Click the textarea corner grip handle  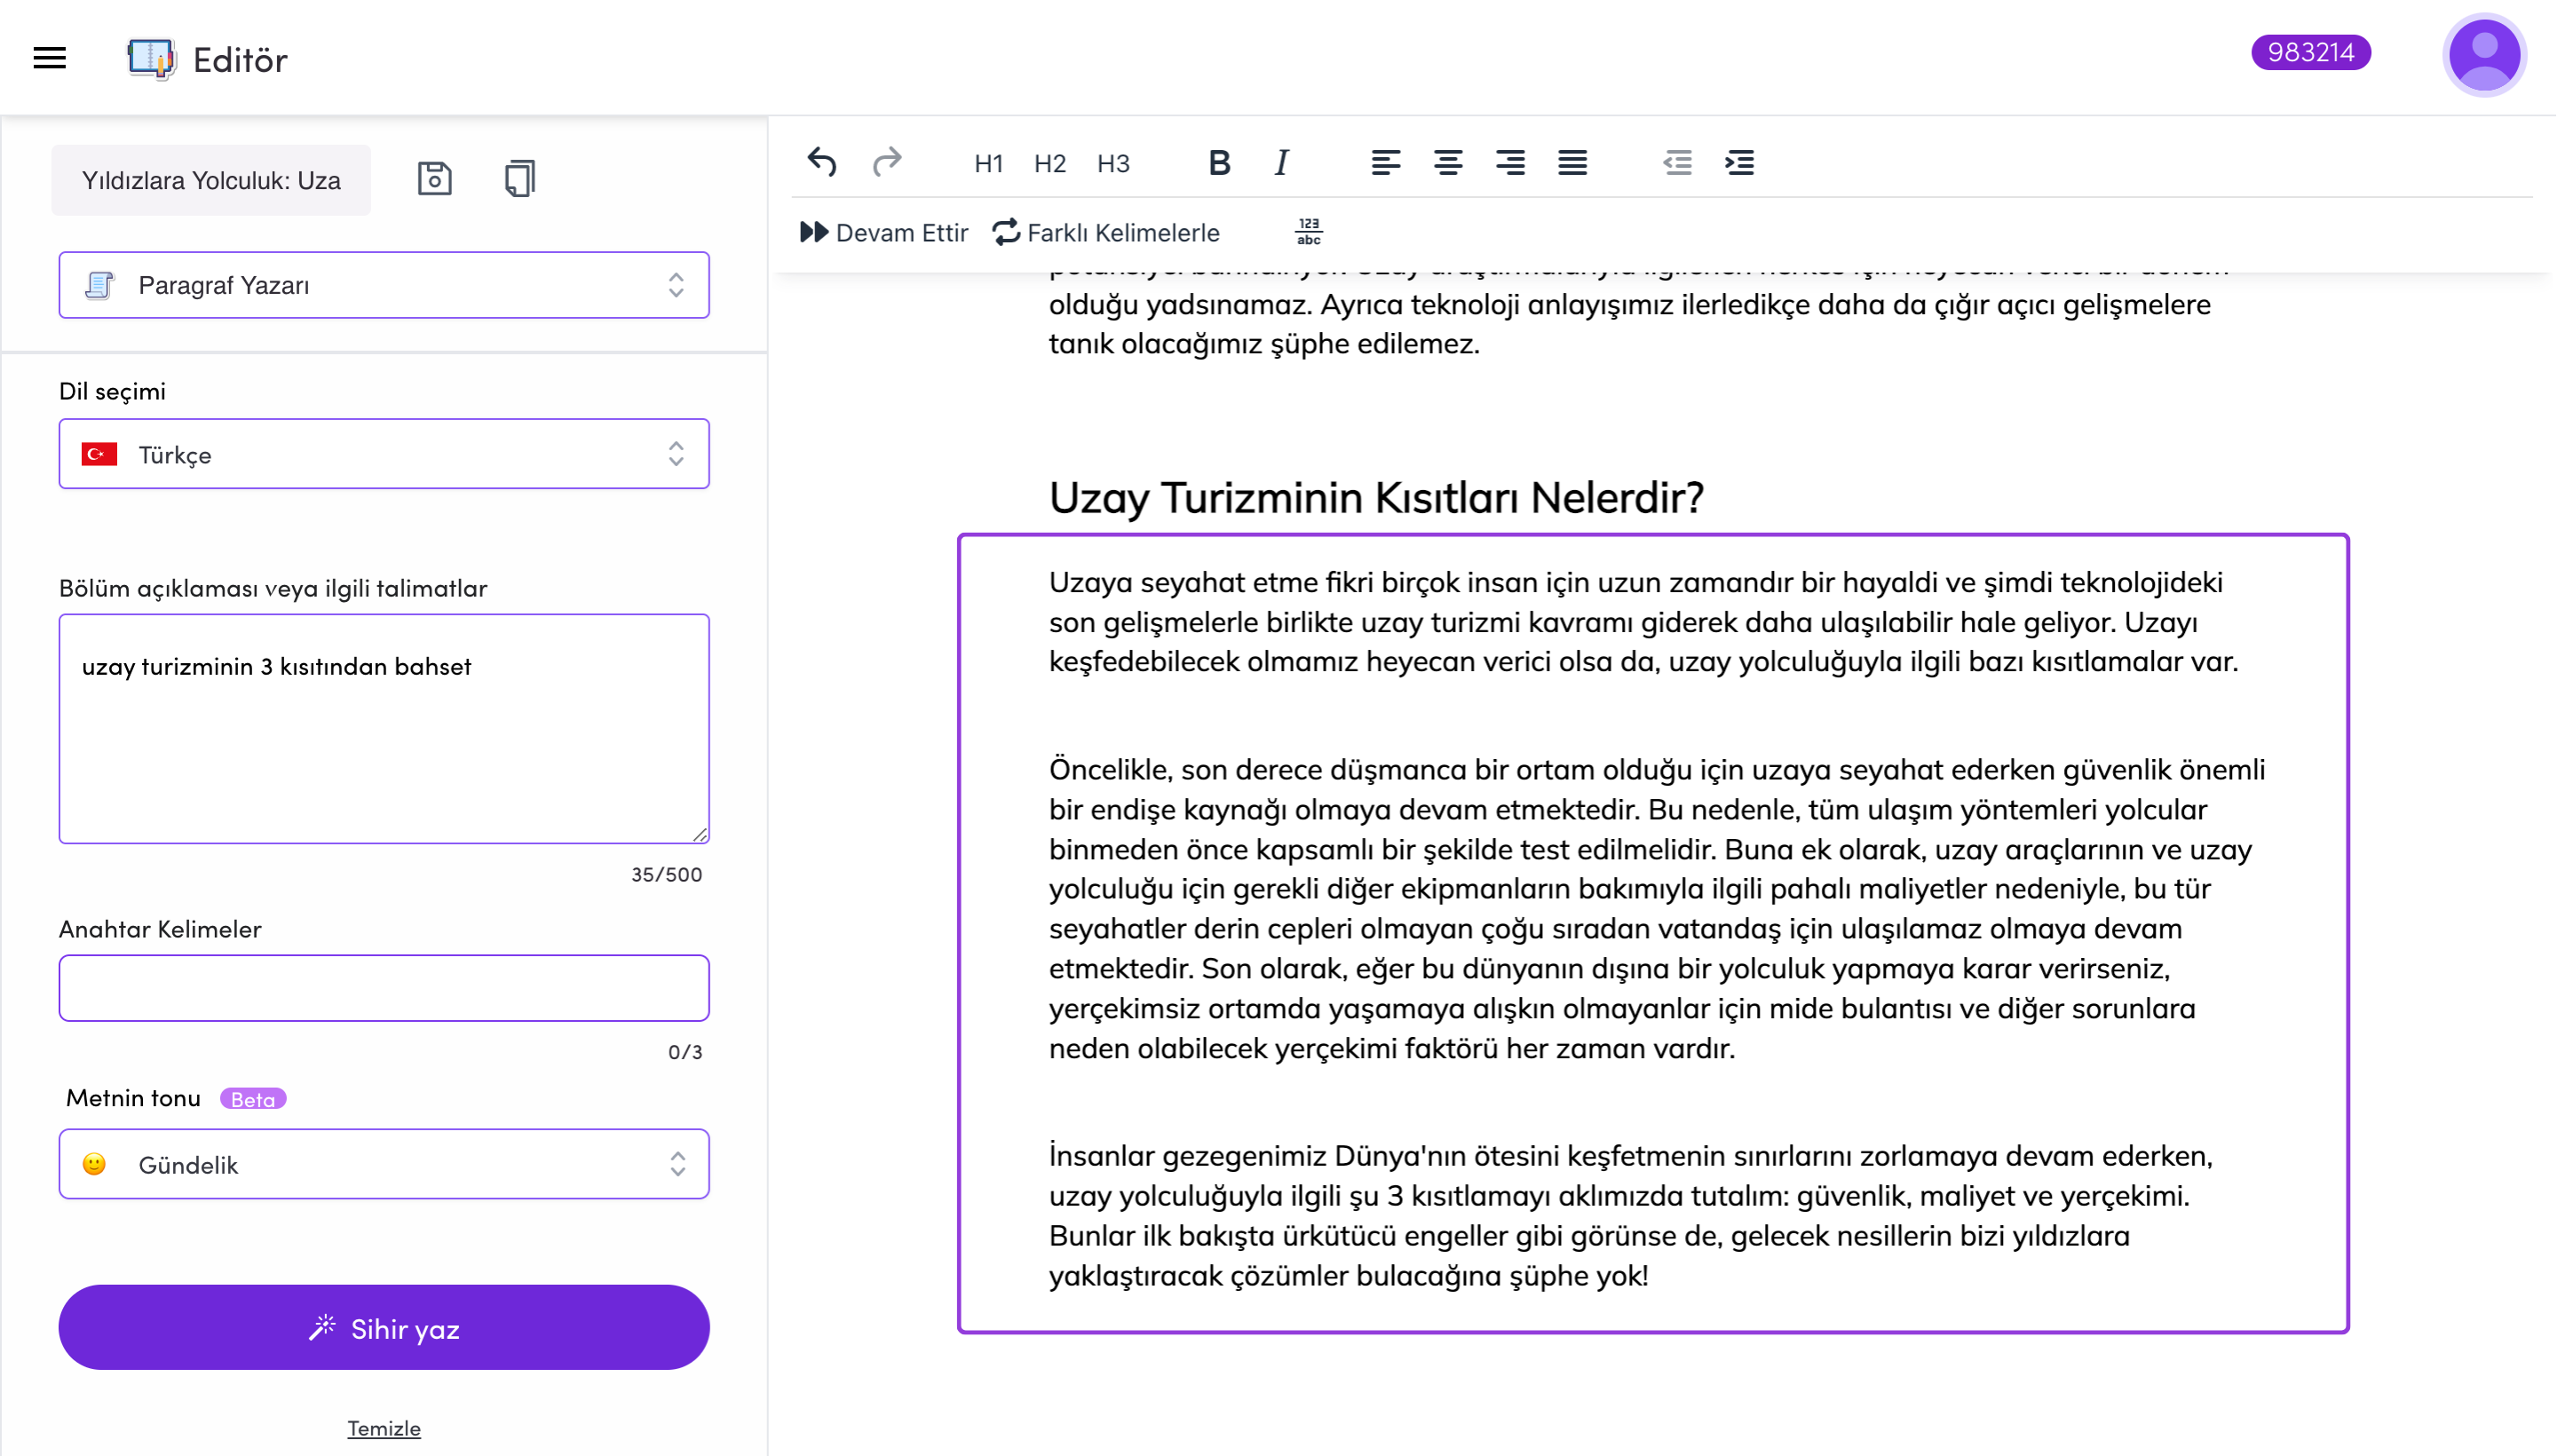(700, 835)
